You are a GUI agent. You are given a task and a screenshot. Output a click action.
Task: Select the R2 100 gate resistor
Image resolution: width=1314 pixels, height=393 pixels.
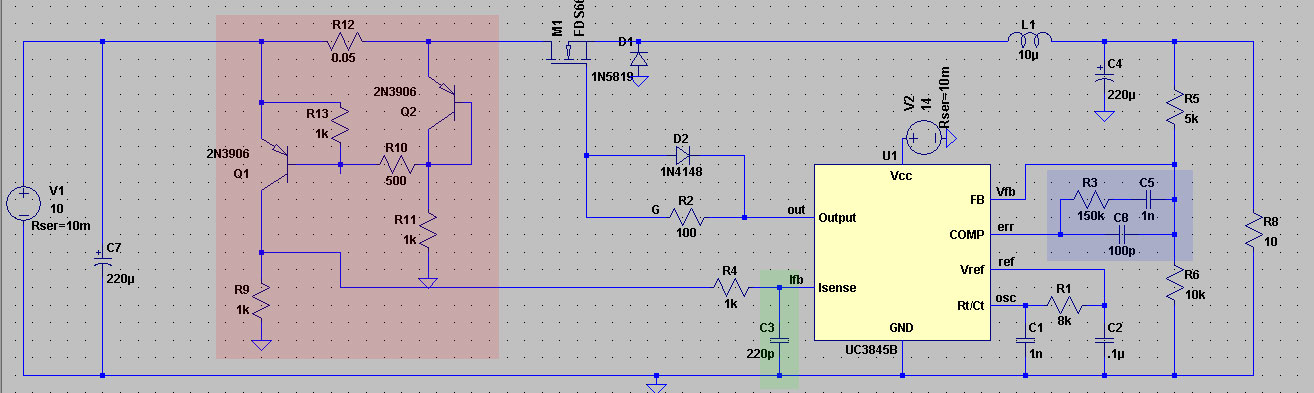point(688,216)
